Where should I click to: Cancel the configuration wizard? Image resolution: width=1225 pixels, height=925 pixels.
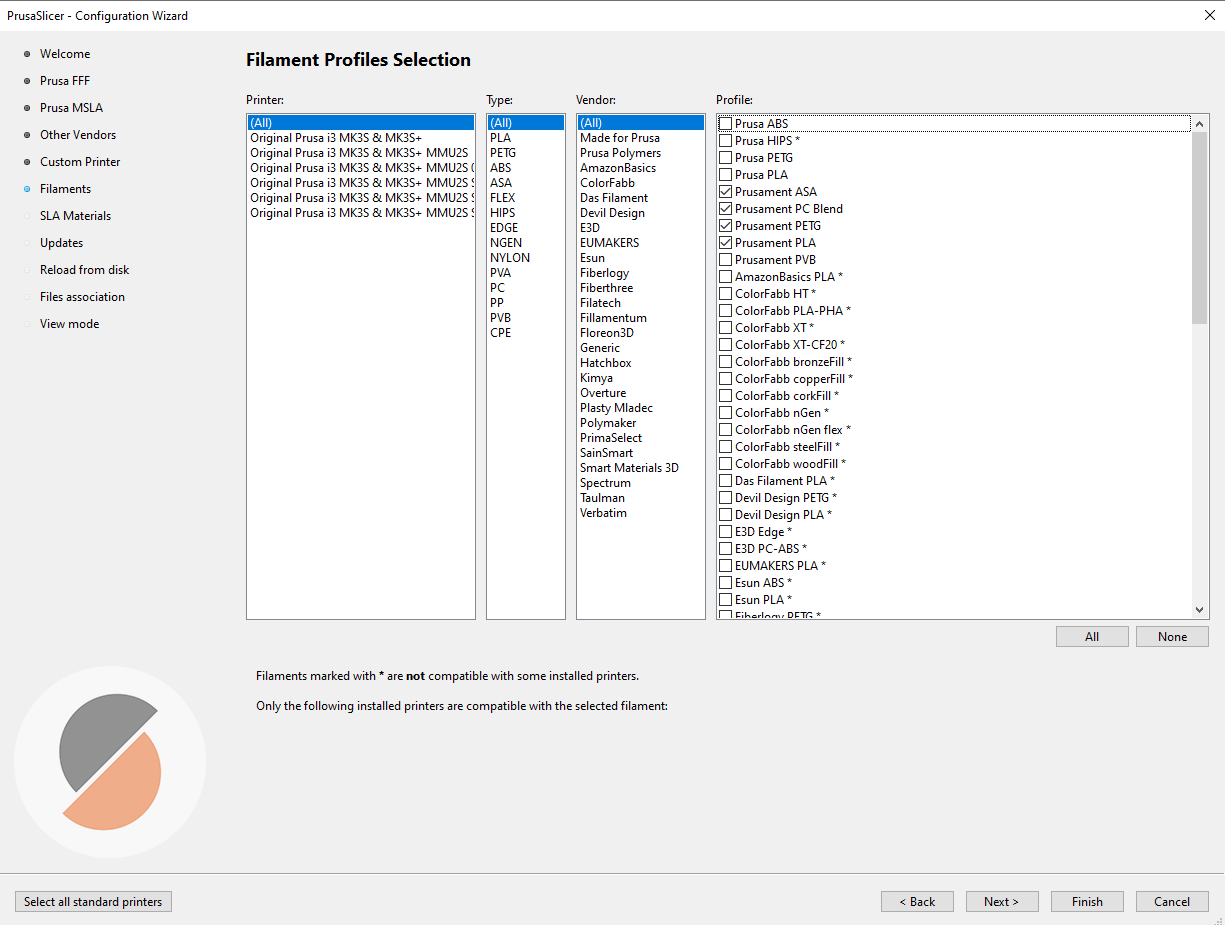click(x=1172, y=902)
